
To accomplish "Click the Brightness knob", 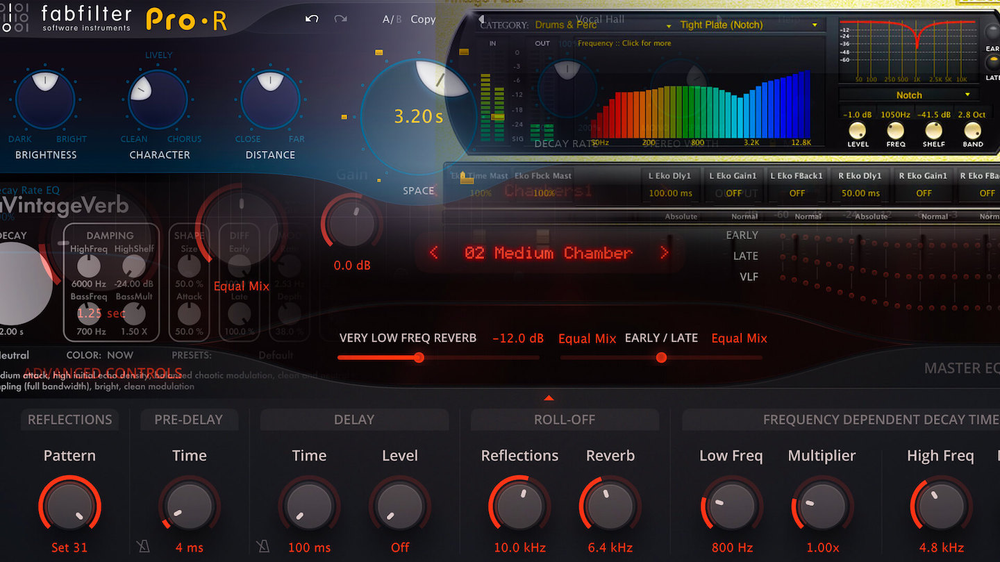I will (x=45, y=99).
